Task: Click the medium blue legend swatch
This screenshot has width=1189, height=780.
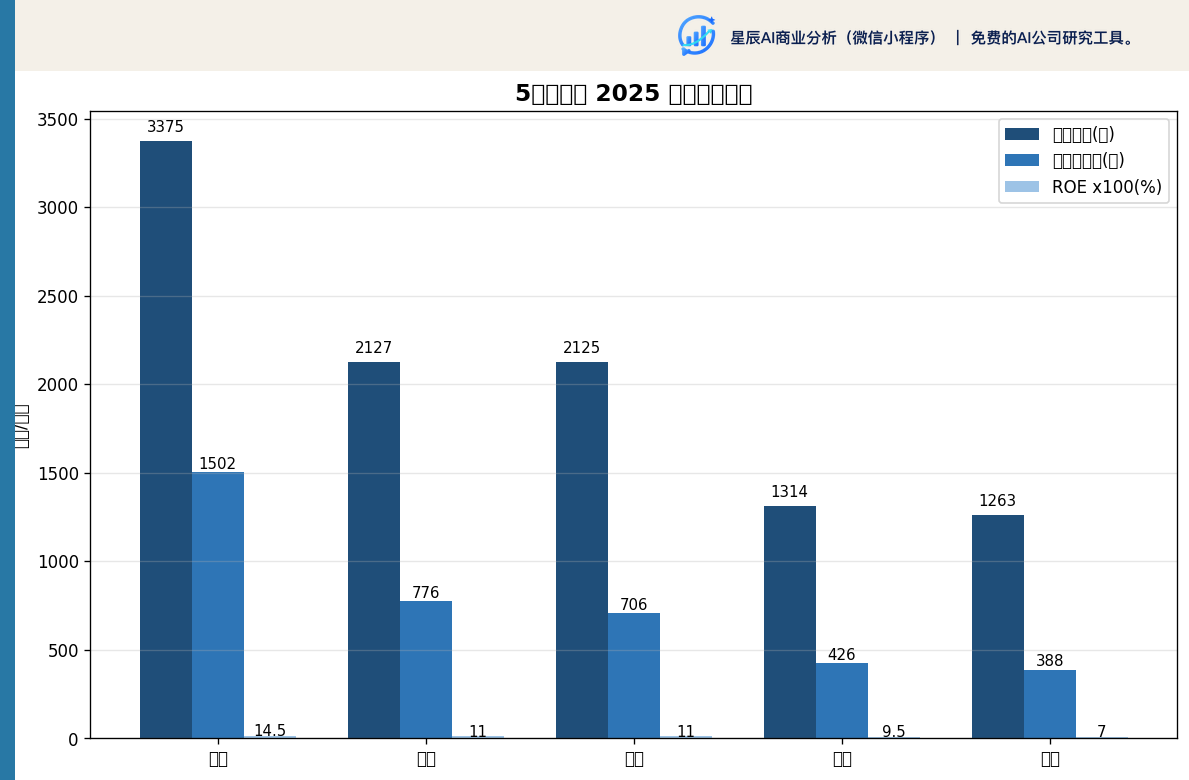Action: (x=1021, y=160)
